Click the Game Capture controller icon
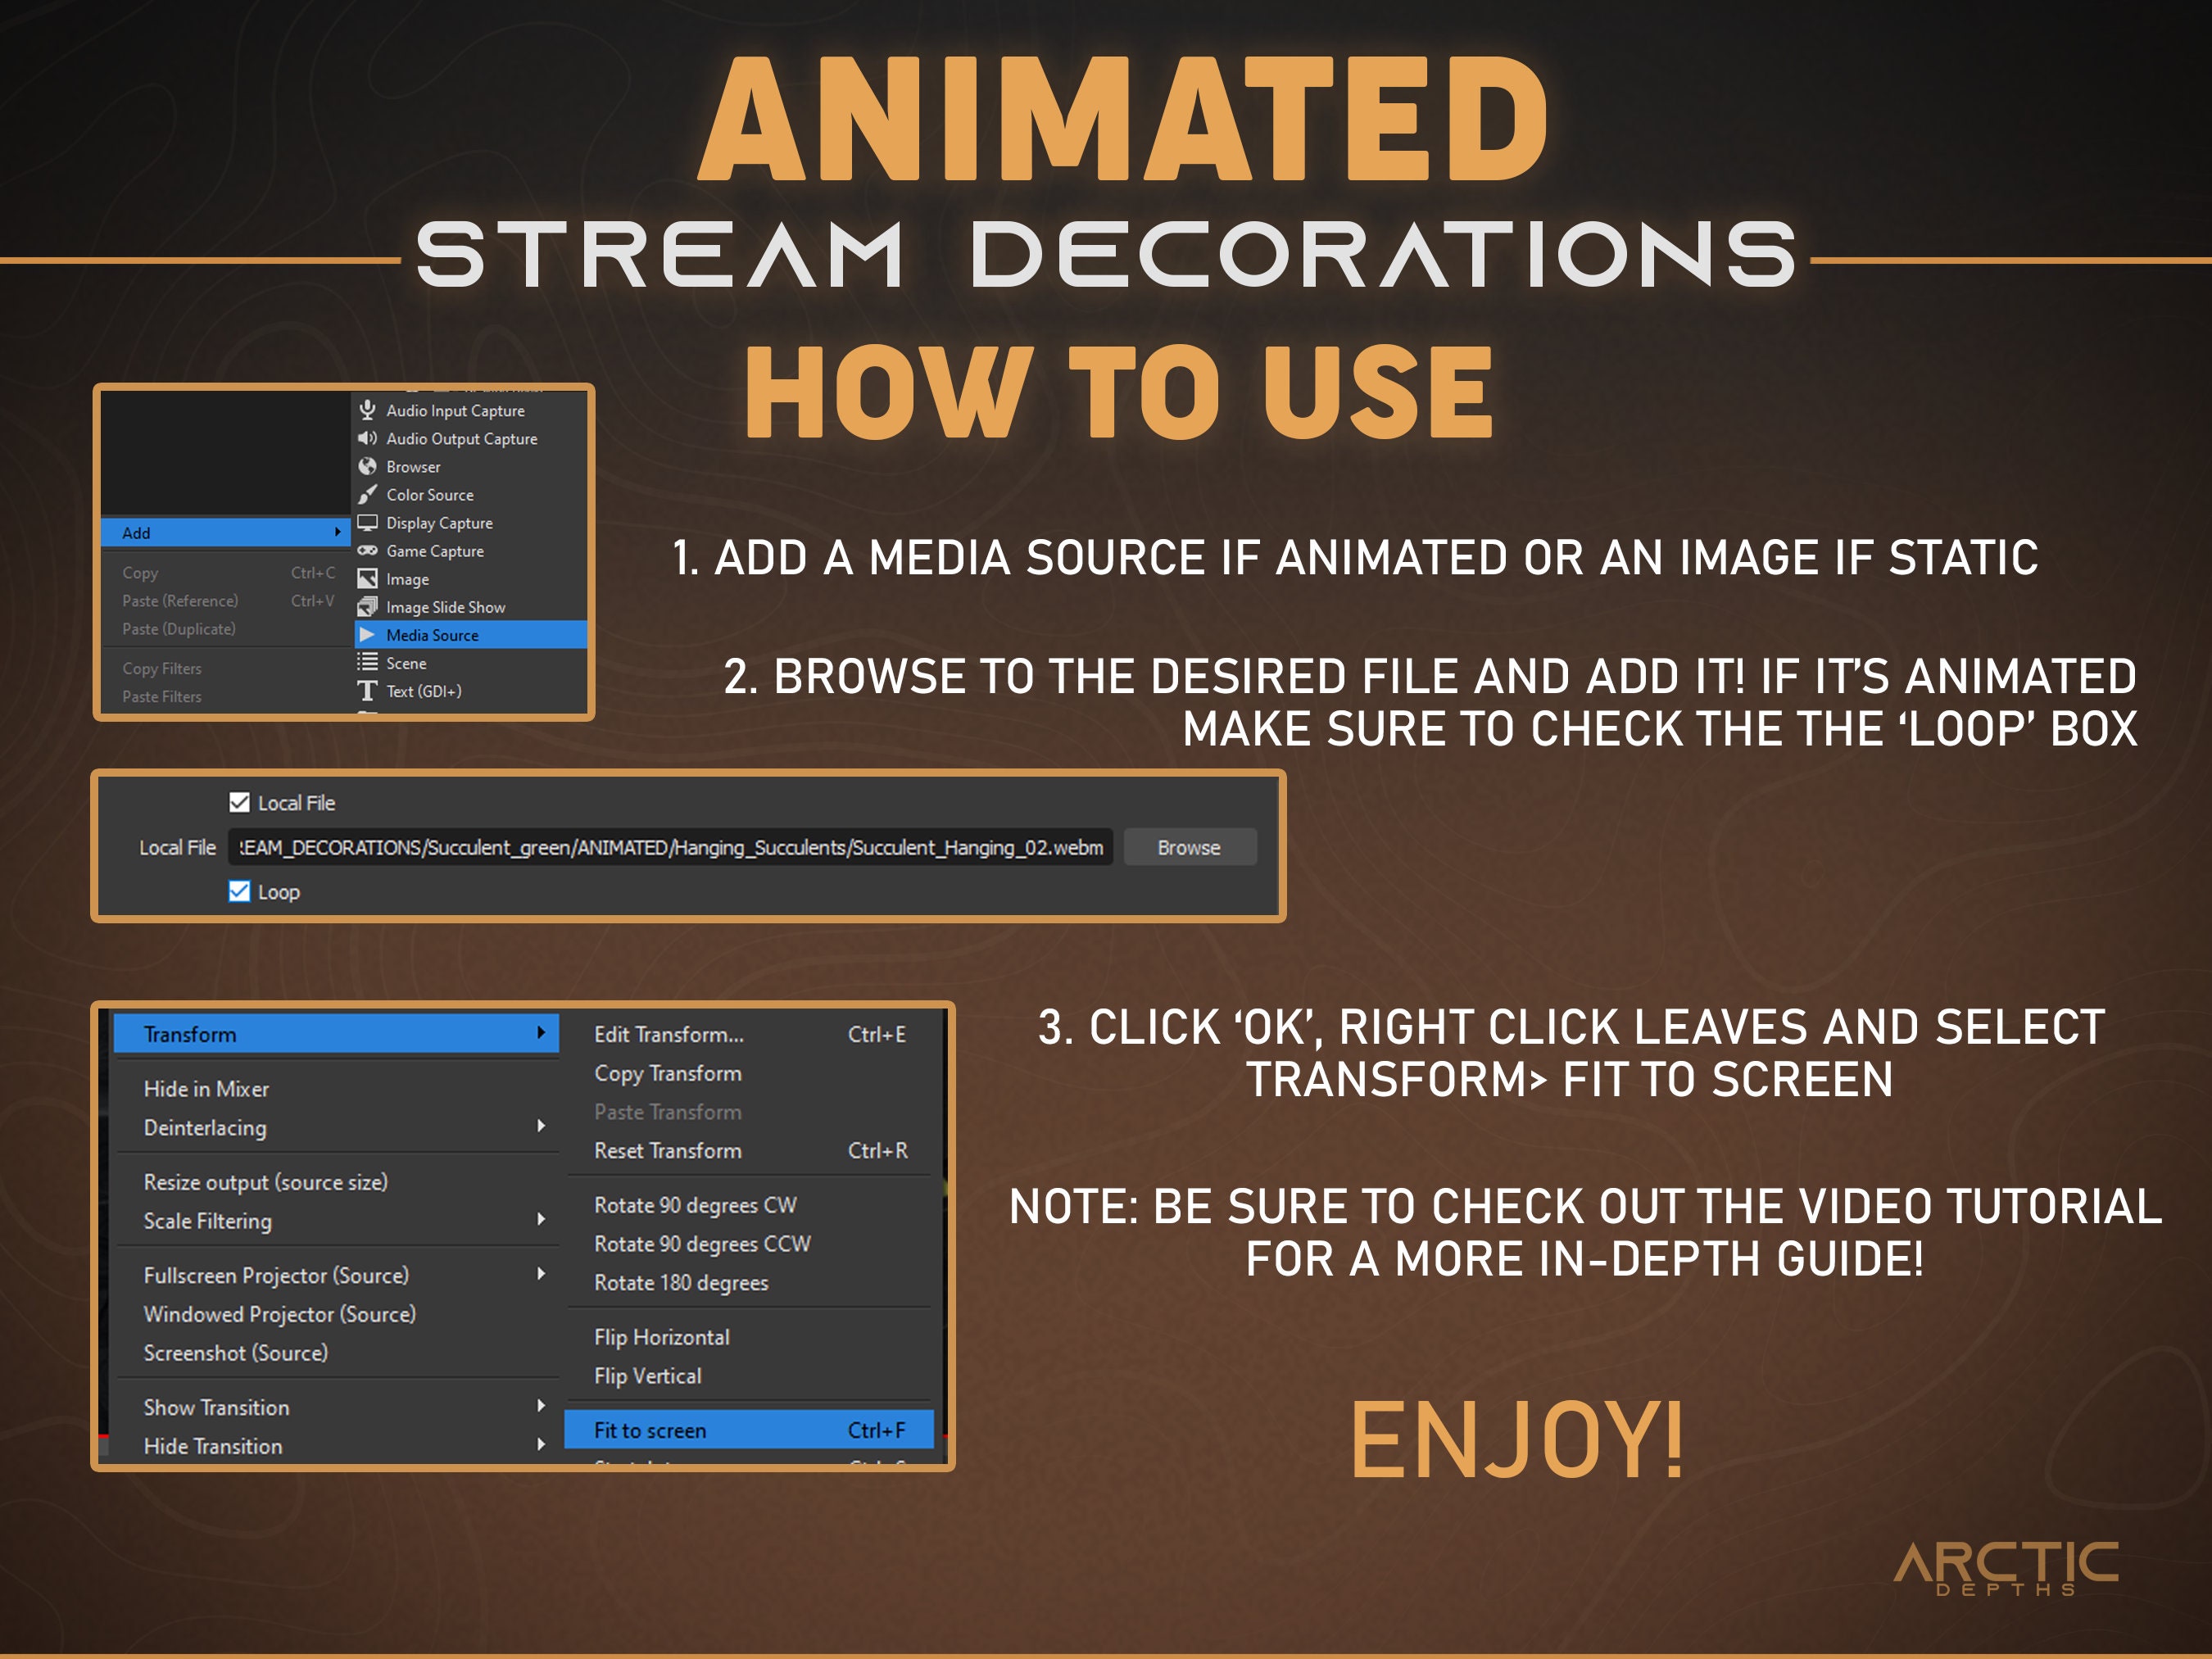The height and width of the screenshot is (1659, 2212). (367, 551)
